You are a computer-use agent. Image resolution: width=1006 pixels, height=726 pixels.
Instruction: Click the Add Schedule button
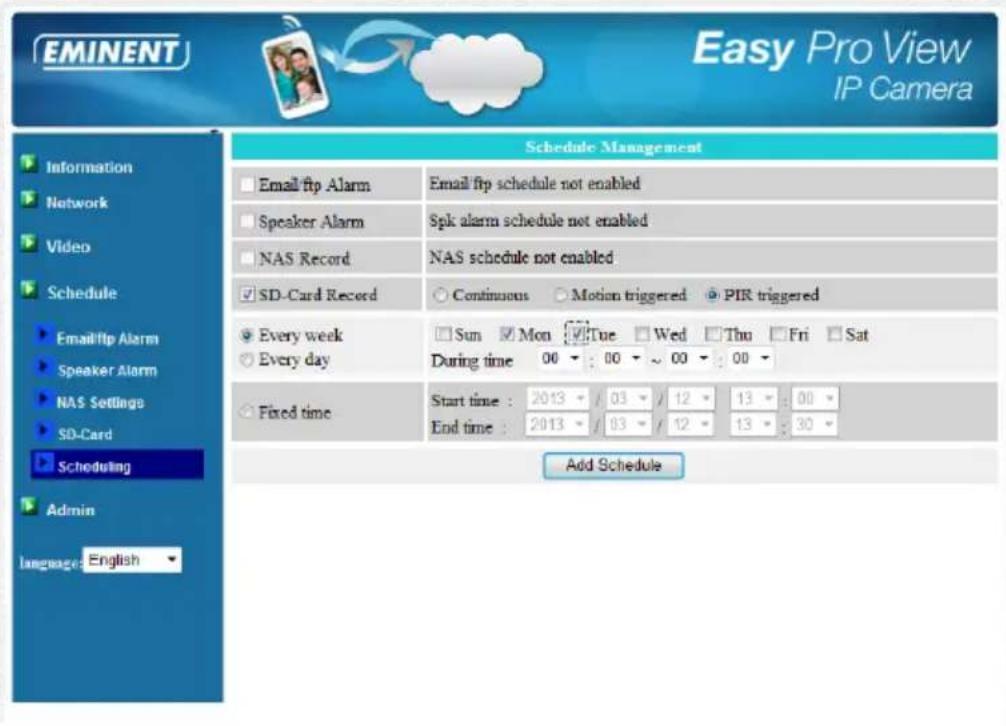[613, 466]
